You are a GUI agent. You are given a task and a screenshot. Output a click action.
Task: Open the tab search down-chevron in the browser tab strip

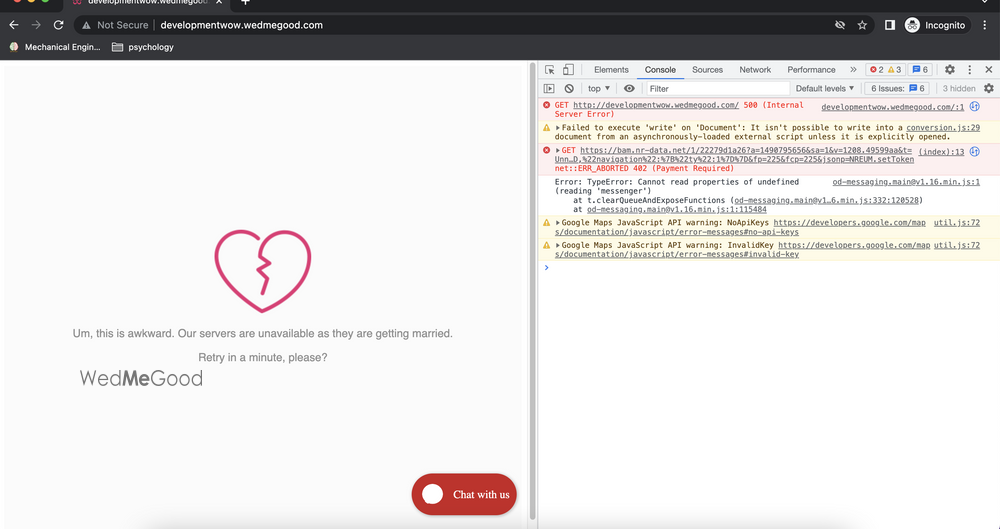(987, 3)
